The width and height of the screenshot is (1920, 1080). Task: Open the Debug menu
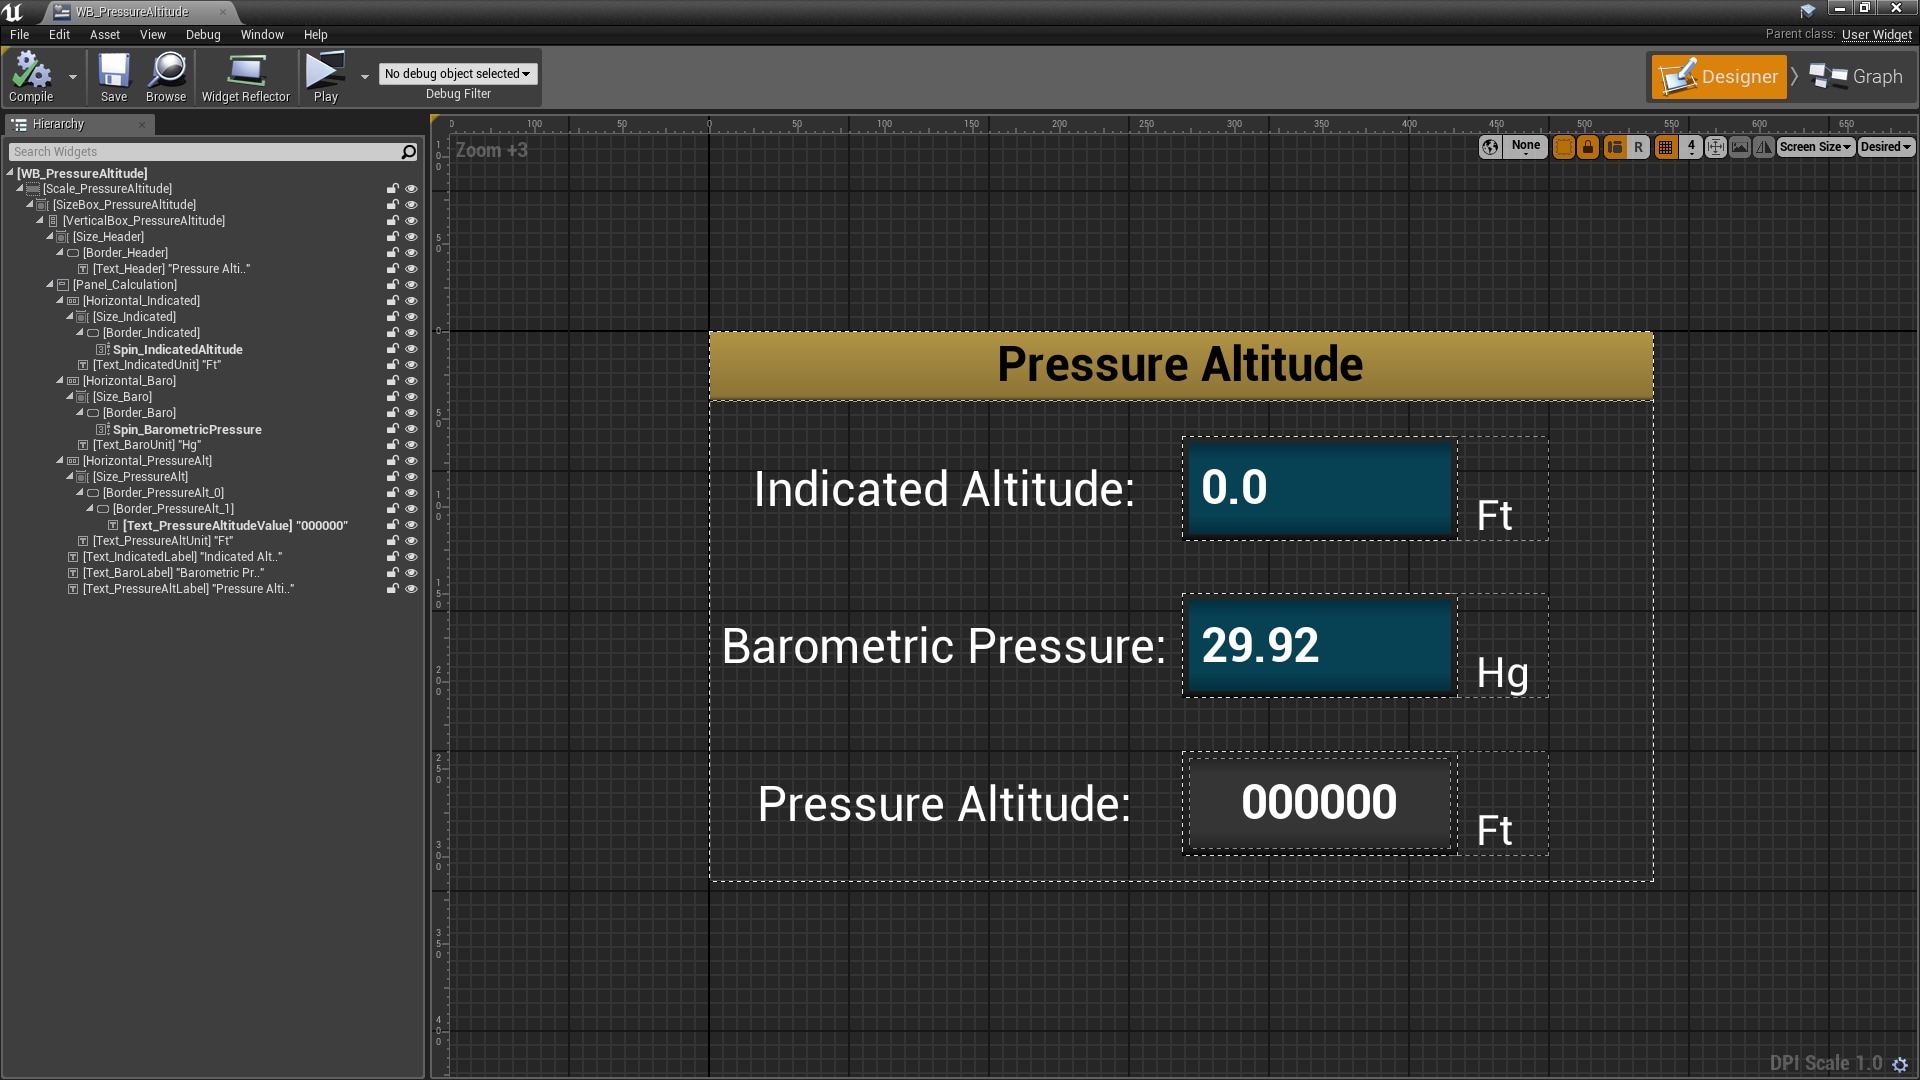click(x=203, y=34)
